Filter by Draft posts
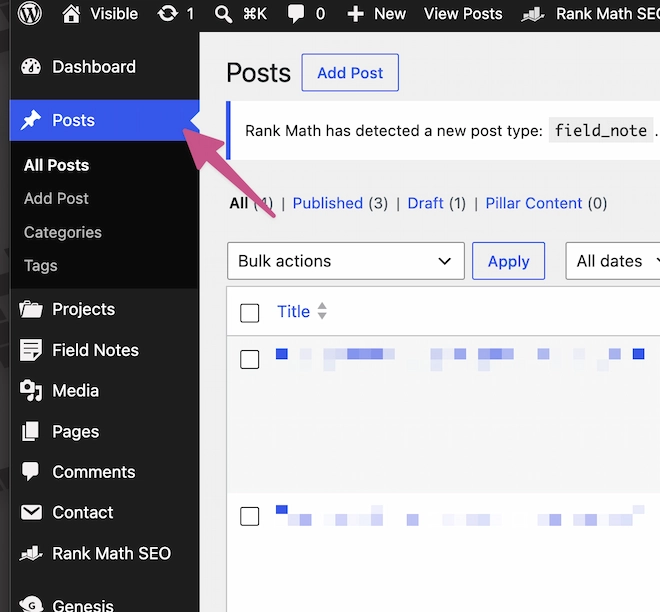The image size is (660, 612). pyautogui.click(x=425, y=203)
